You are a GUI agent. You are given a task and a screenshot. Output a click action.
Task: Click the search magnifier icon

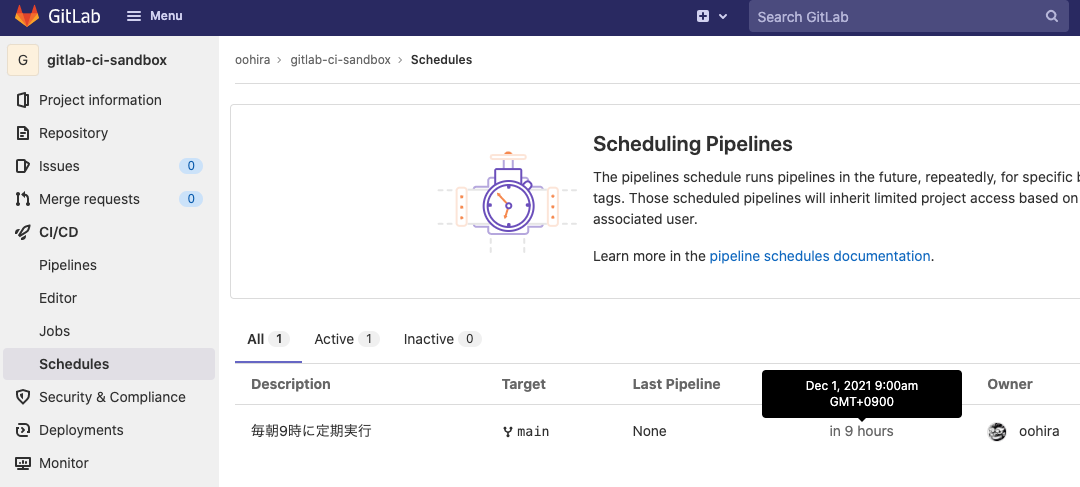click(1052, 16)
